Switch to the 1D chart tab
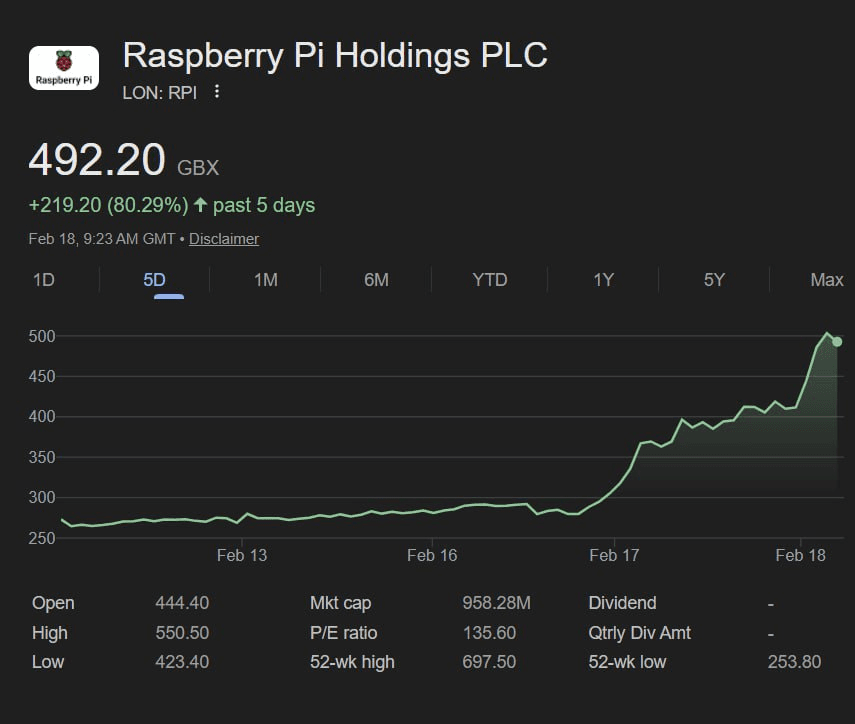This screenshot has height=724, width=855. click(44, 280)
